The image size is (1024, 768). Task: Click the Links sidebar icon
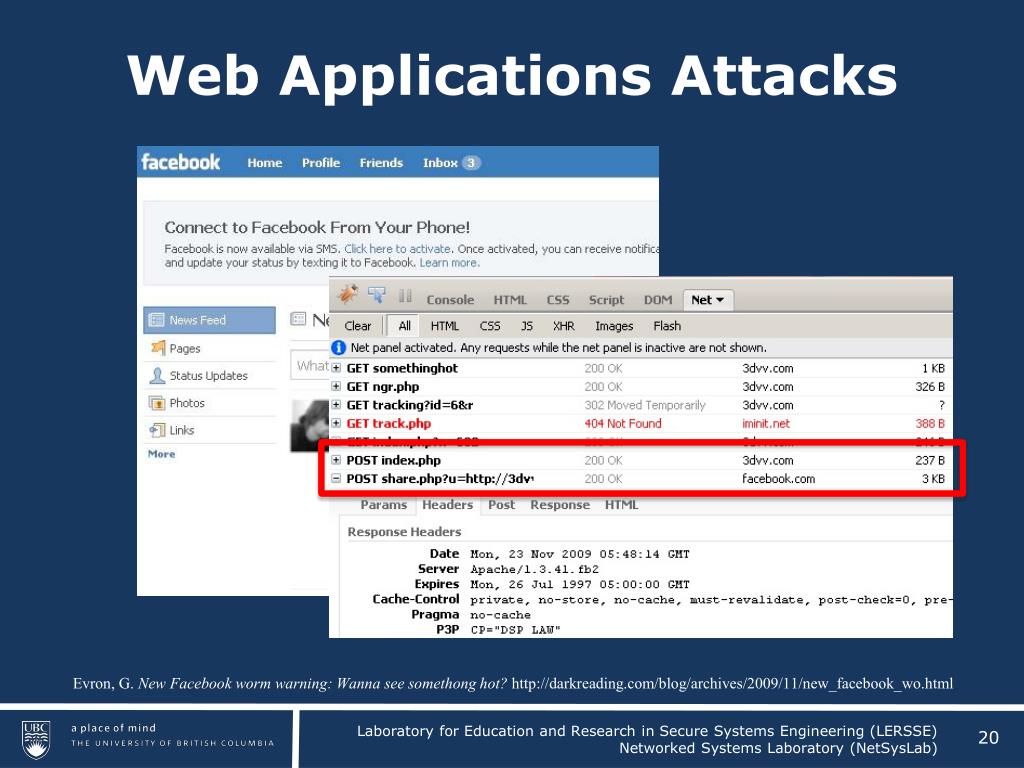(x=157, y=430)
